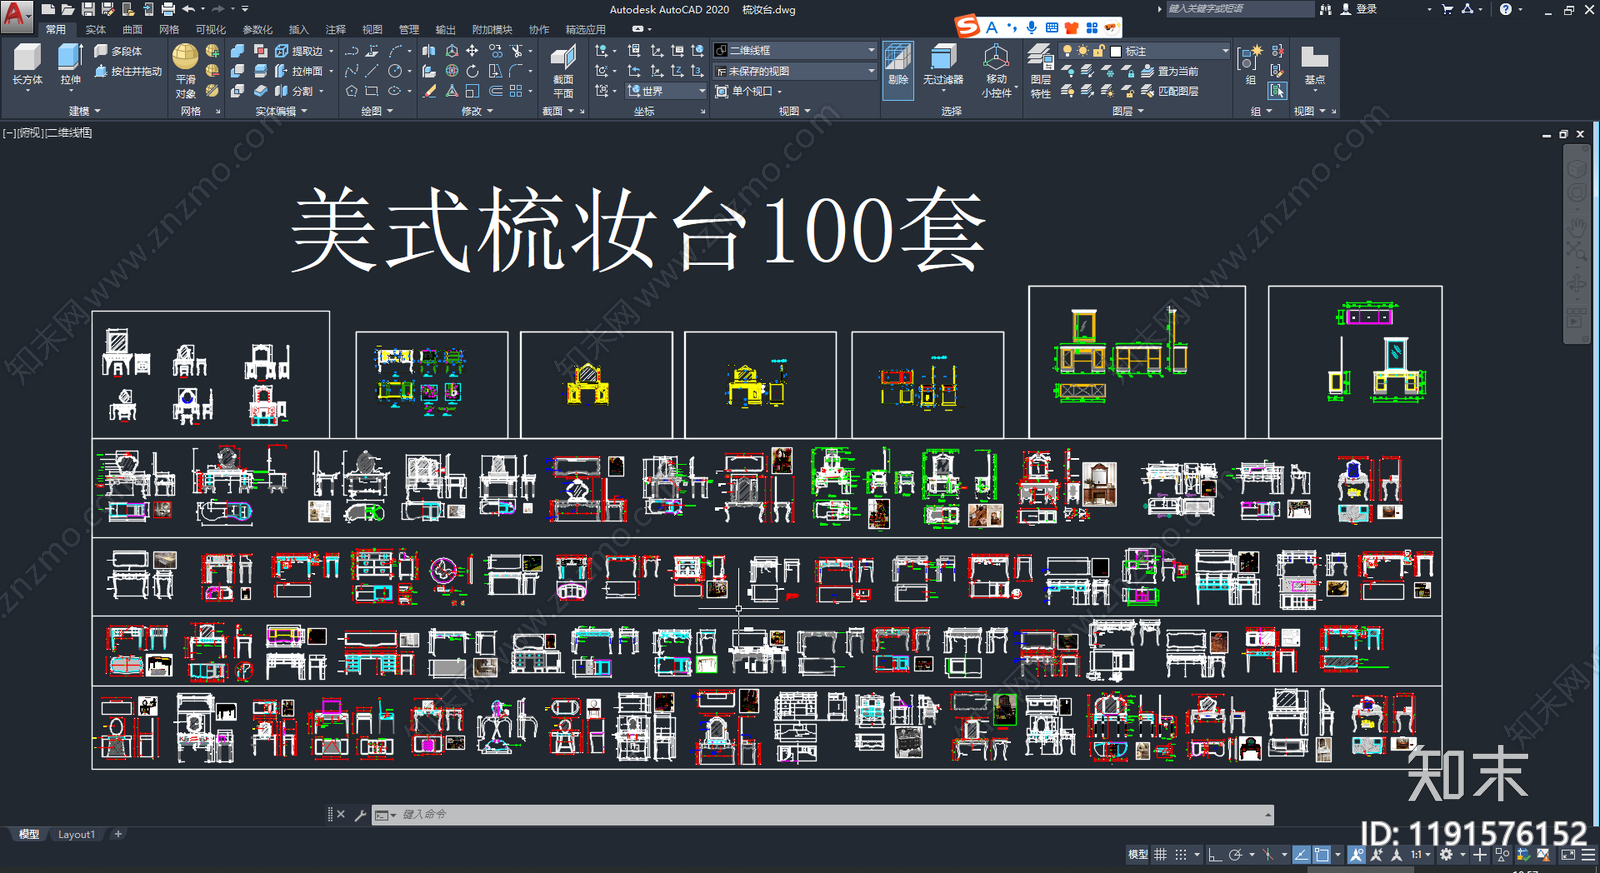1600x873 pixels.
Task: Click the Move Gizmo (移动小控件) tool
Action: point(997,70)
